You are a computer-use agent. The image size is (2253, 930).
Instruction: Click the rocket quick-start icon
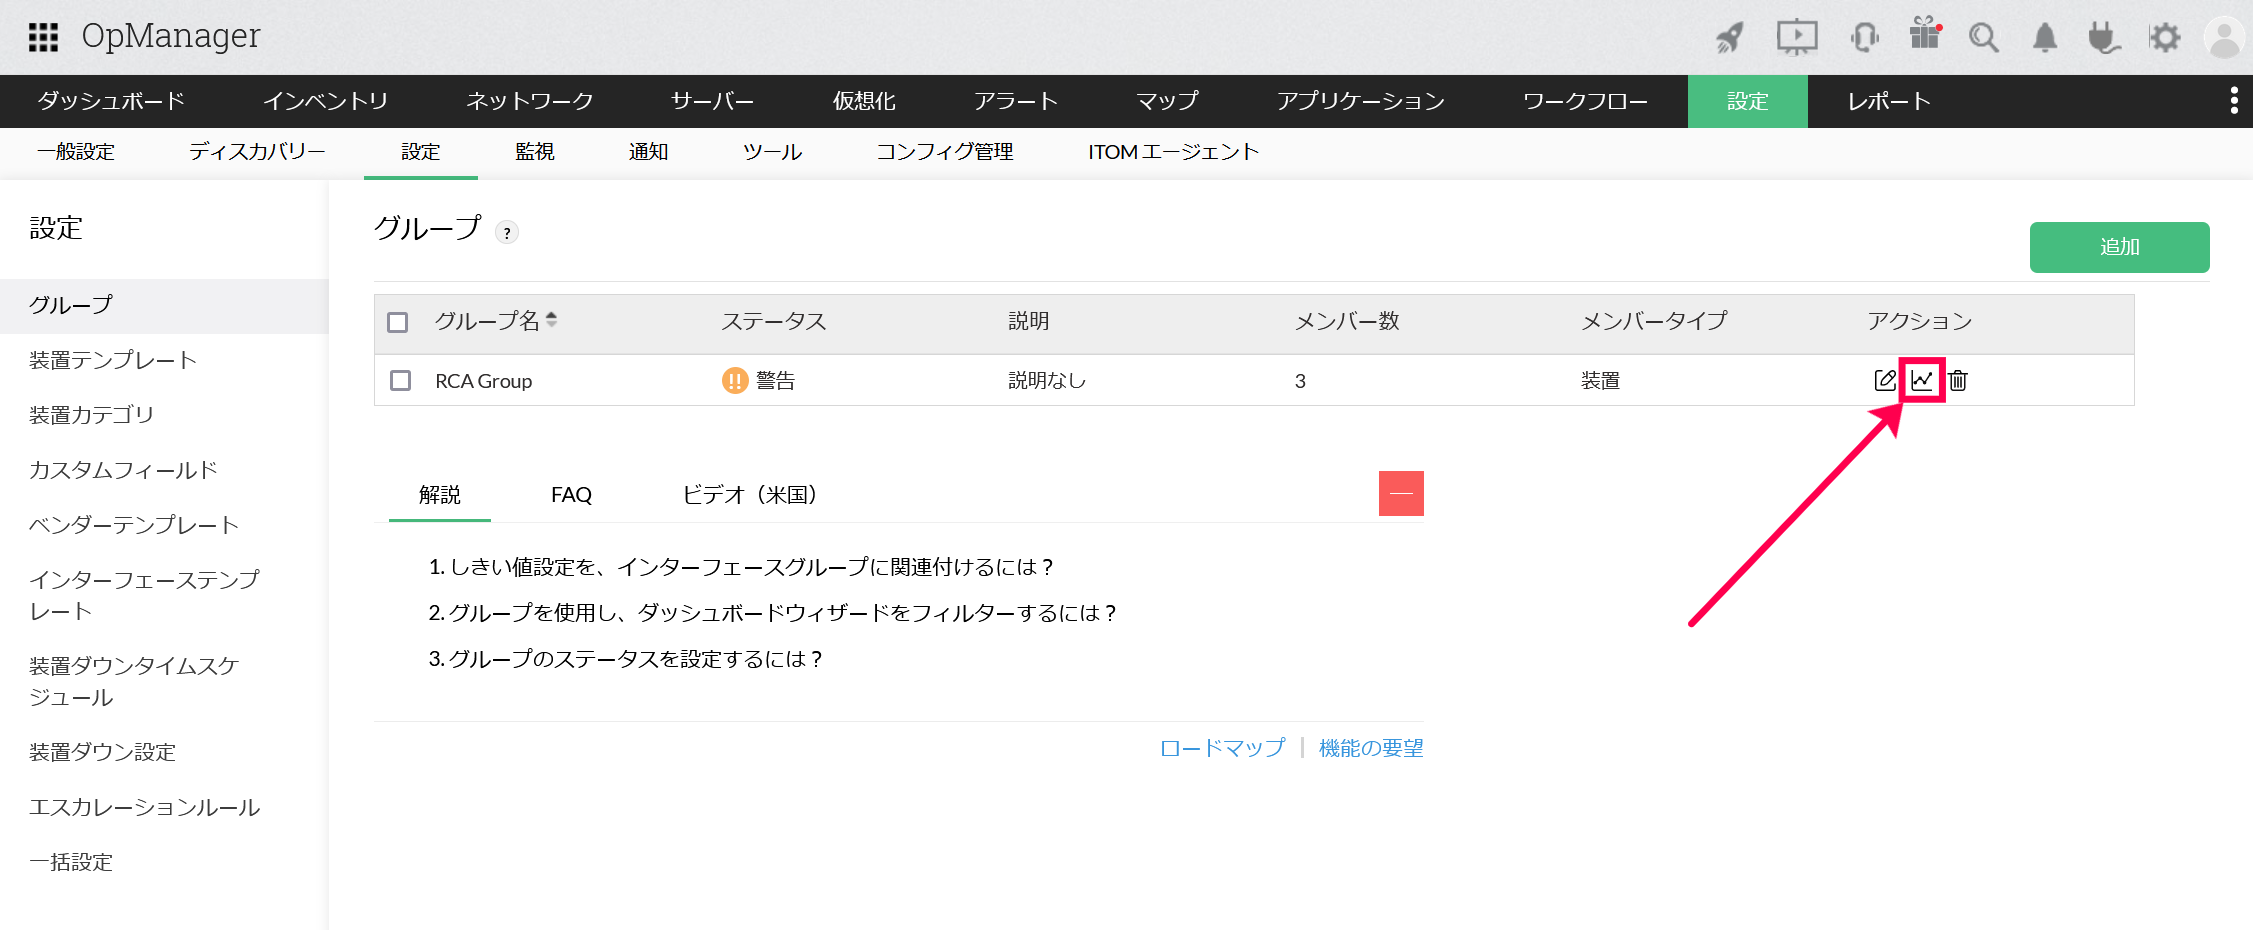[x=1731, y=38]
